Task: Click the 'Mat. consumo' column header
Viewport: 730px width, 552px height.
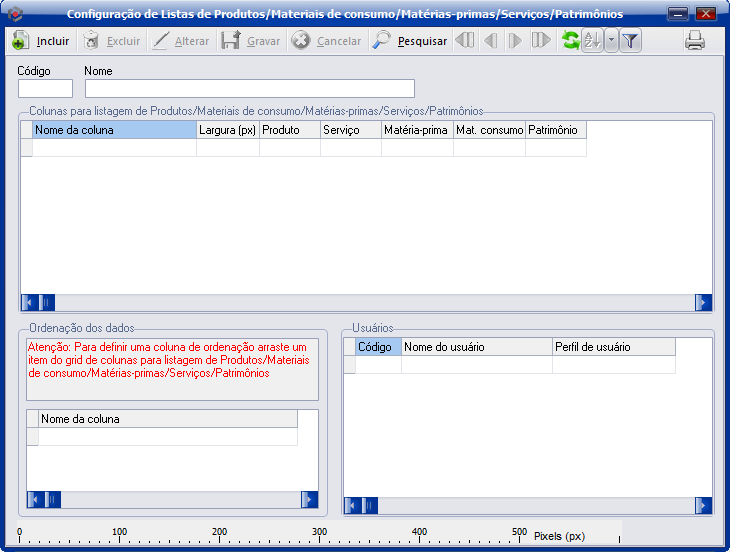Action: coord(489,130)
